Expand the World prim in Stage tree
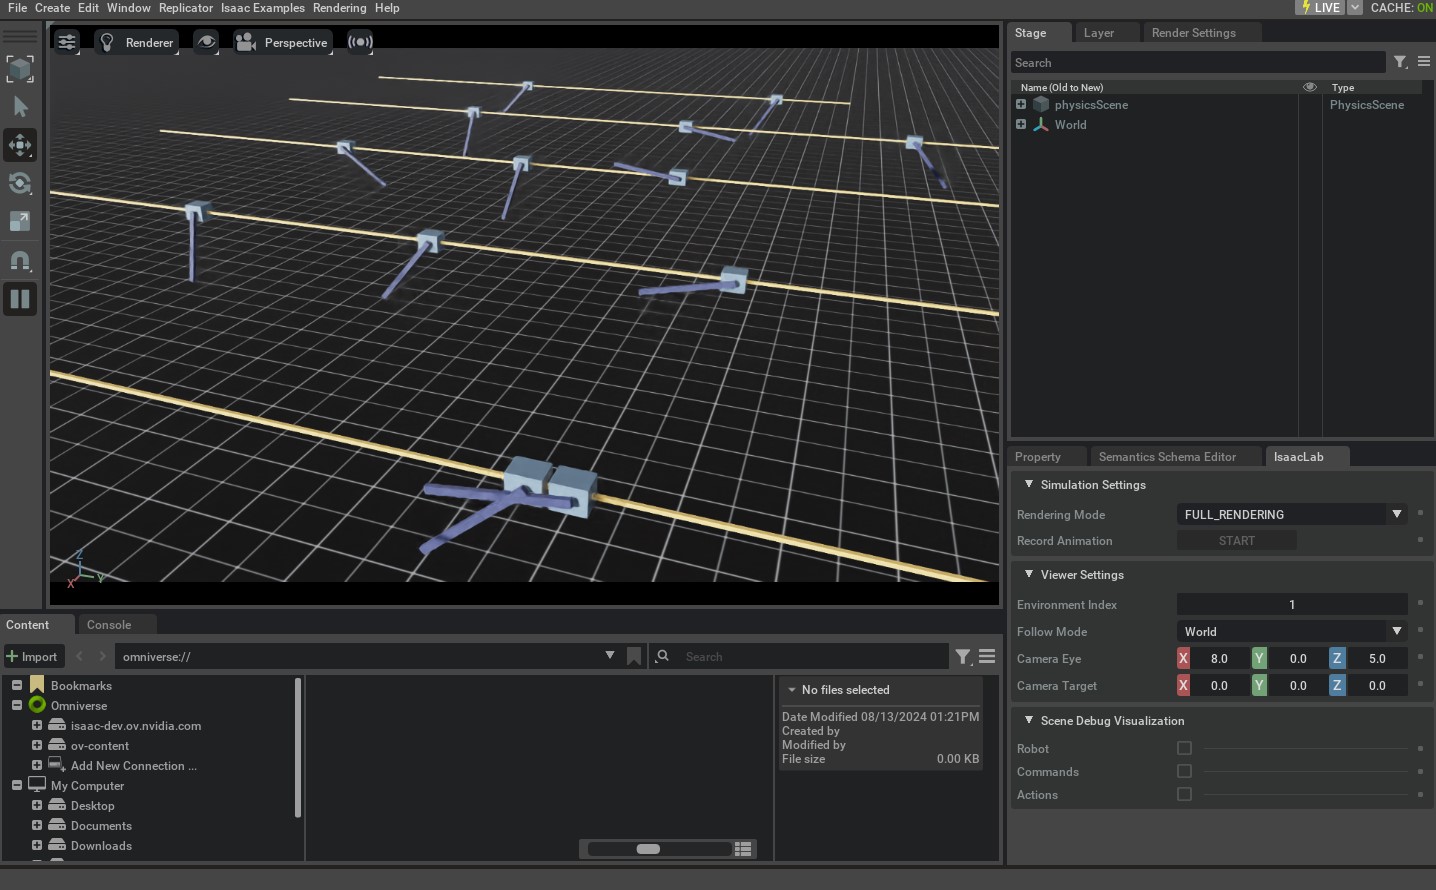This screenshot has width=1436, height=890. (1021, 125)
